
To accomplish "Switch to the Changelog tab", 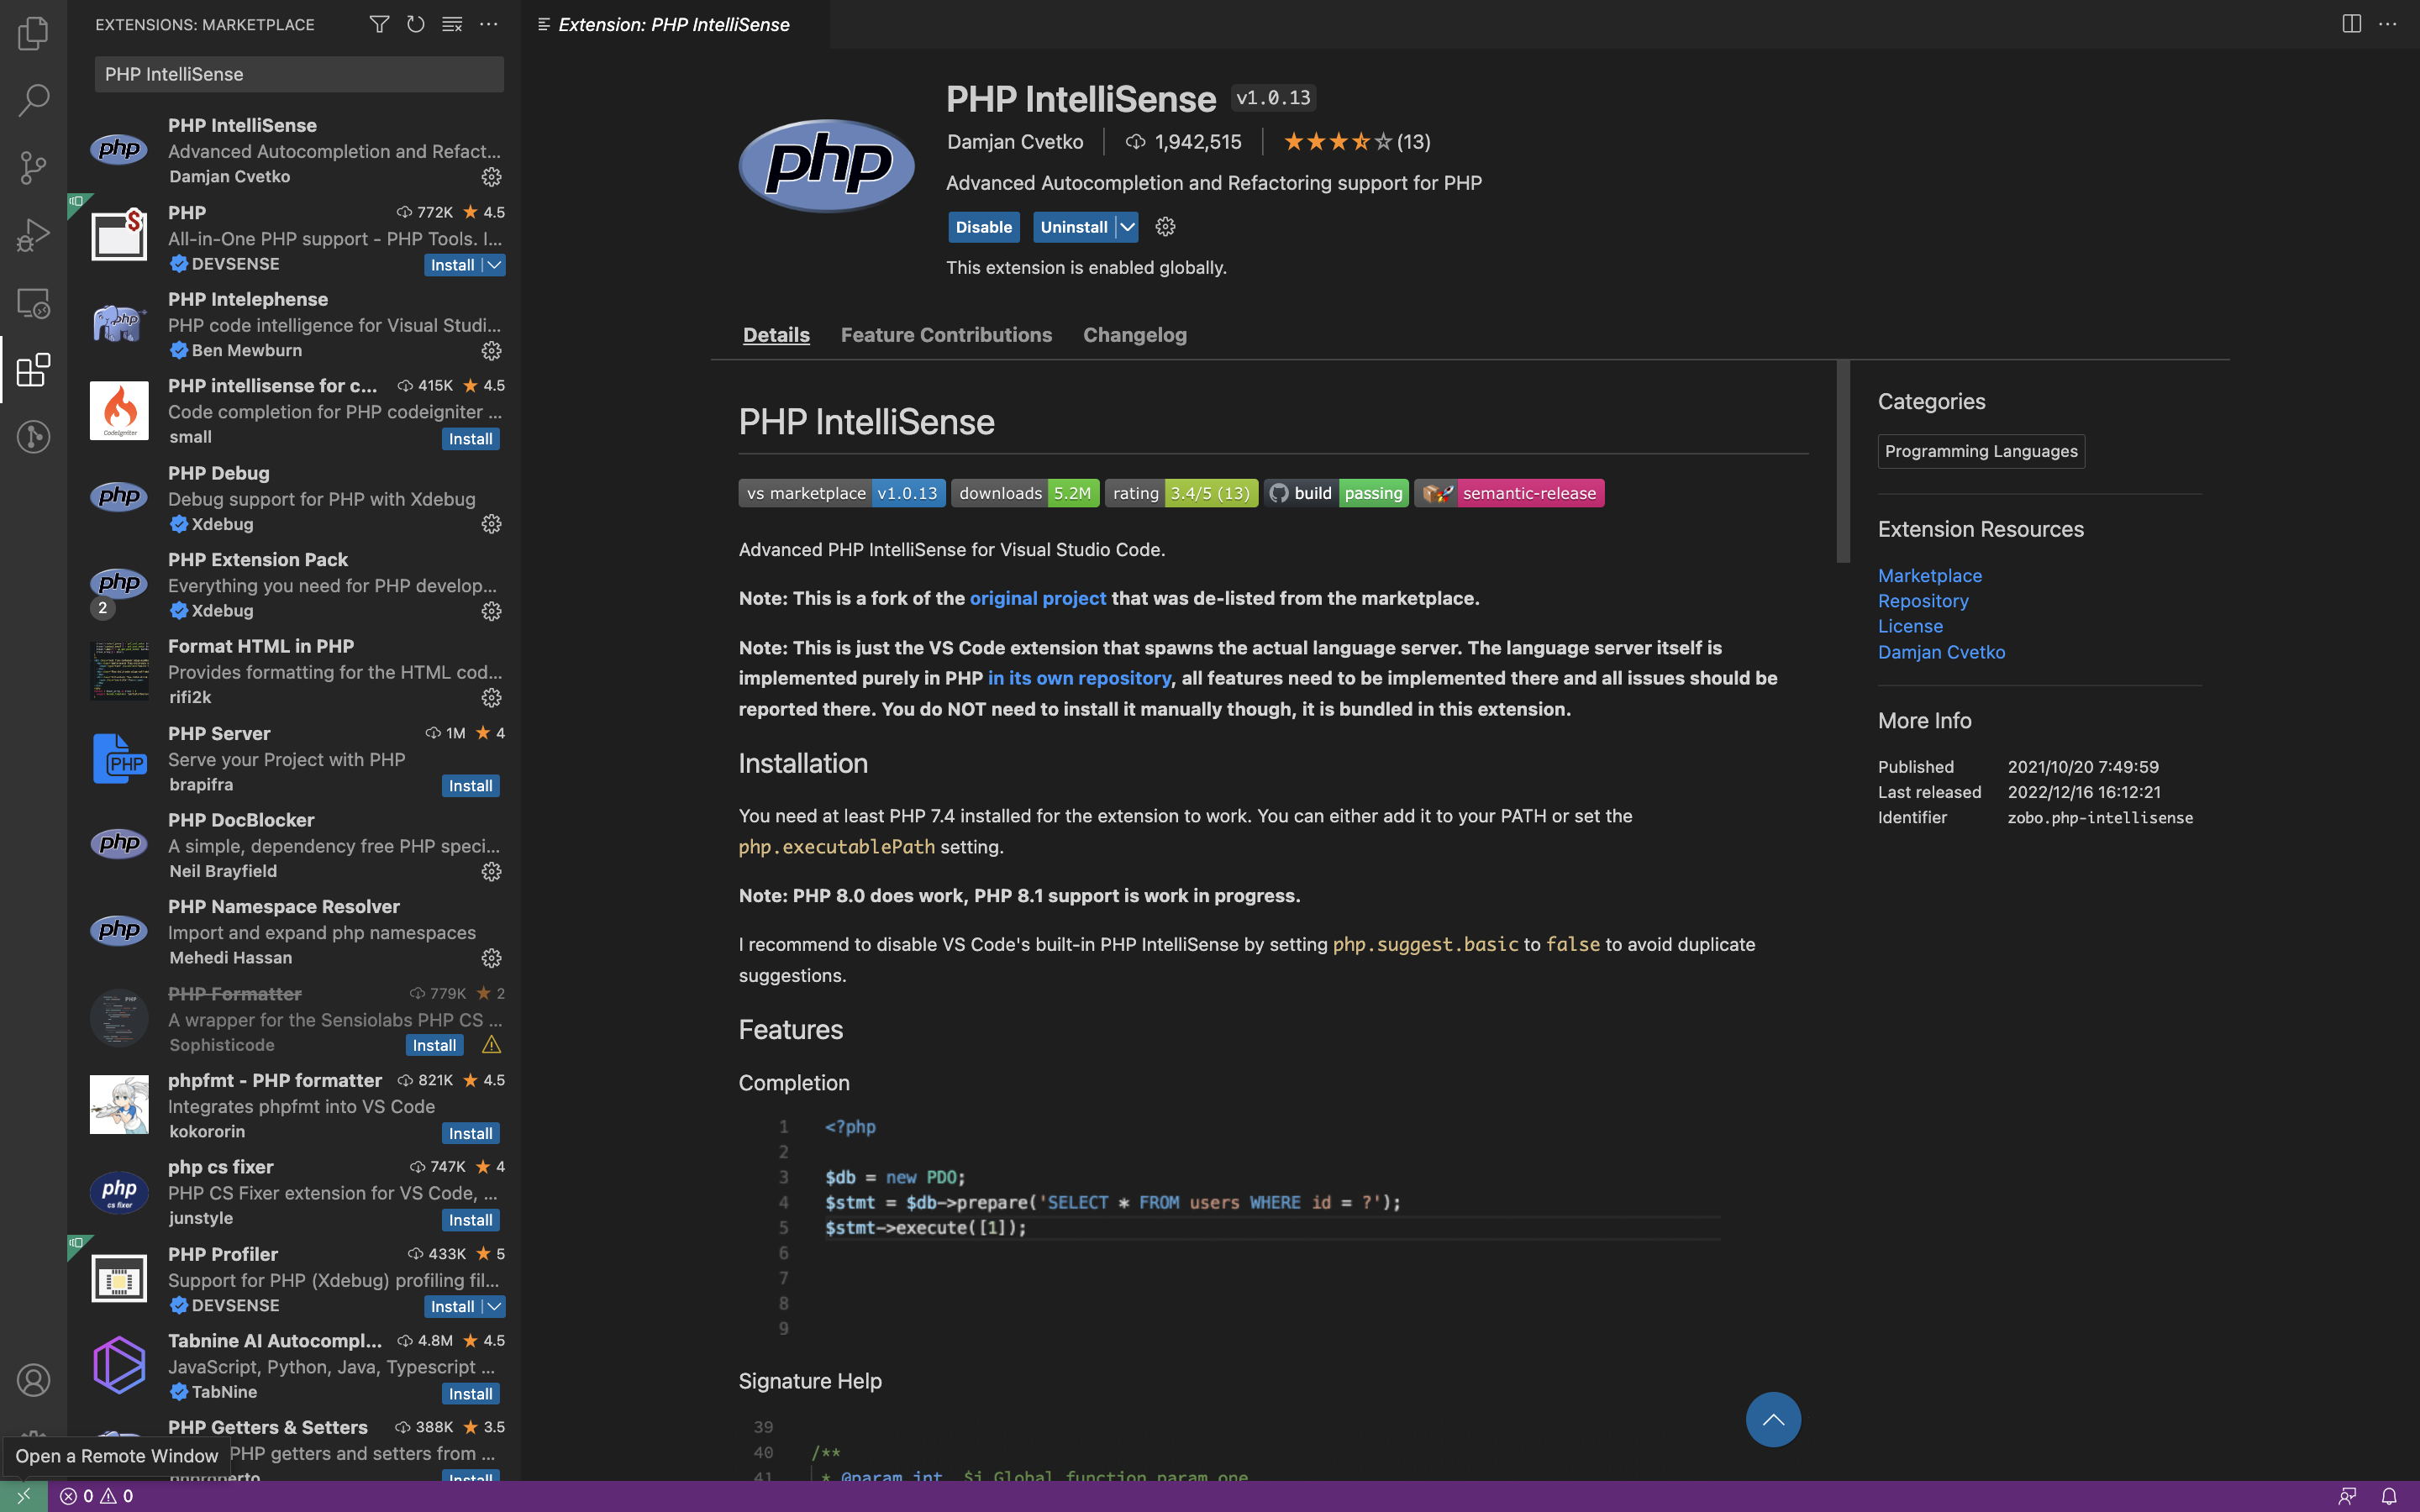I will [1135, 335].
